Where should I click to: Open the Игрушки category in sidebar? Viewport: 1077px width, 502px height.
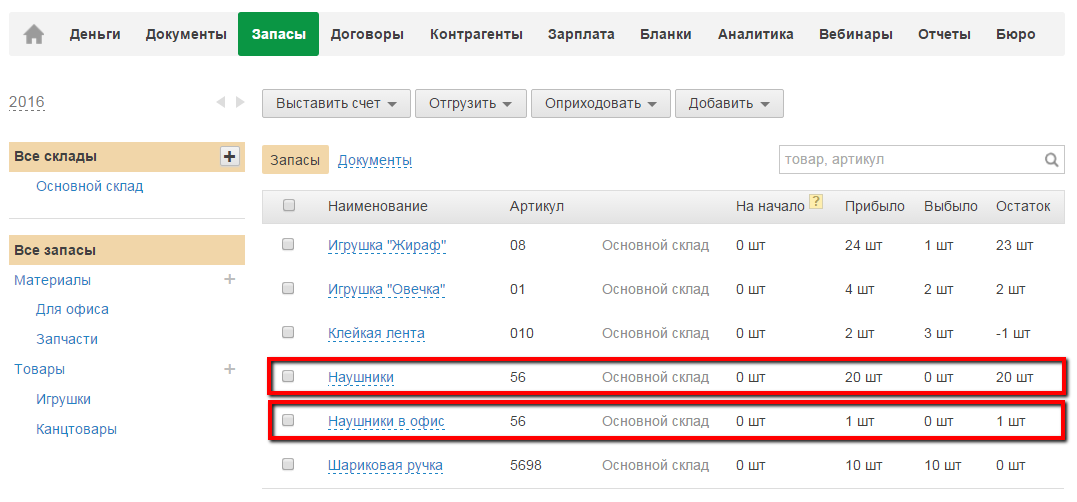[x=63, y=399]
